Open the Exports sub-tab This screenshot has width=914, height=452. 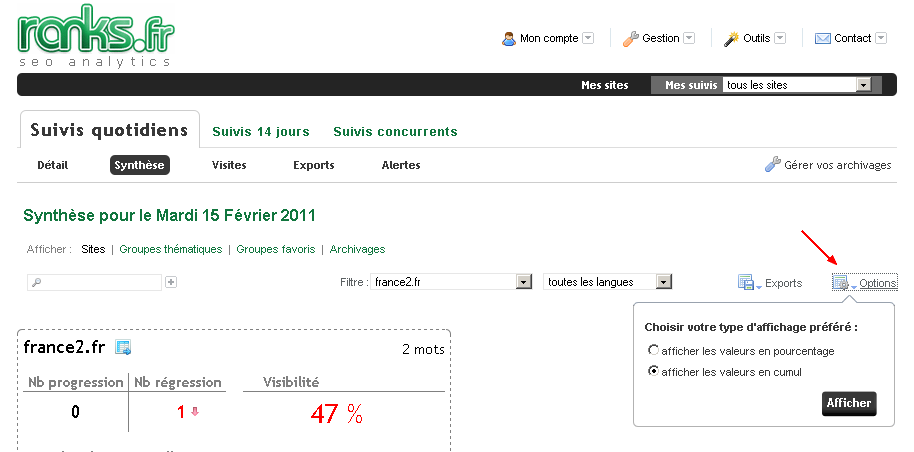point(314,165)
